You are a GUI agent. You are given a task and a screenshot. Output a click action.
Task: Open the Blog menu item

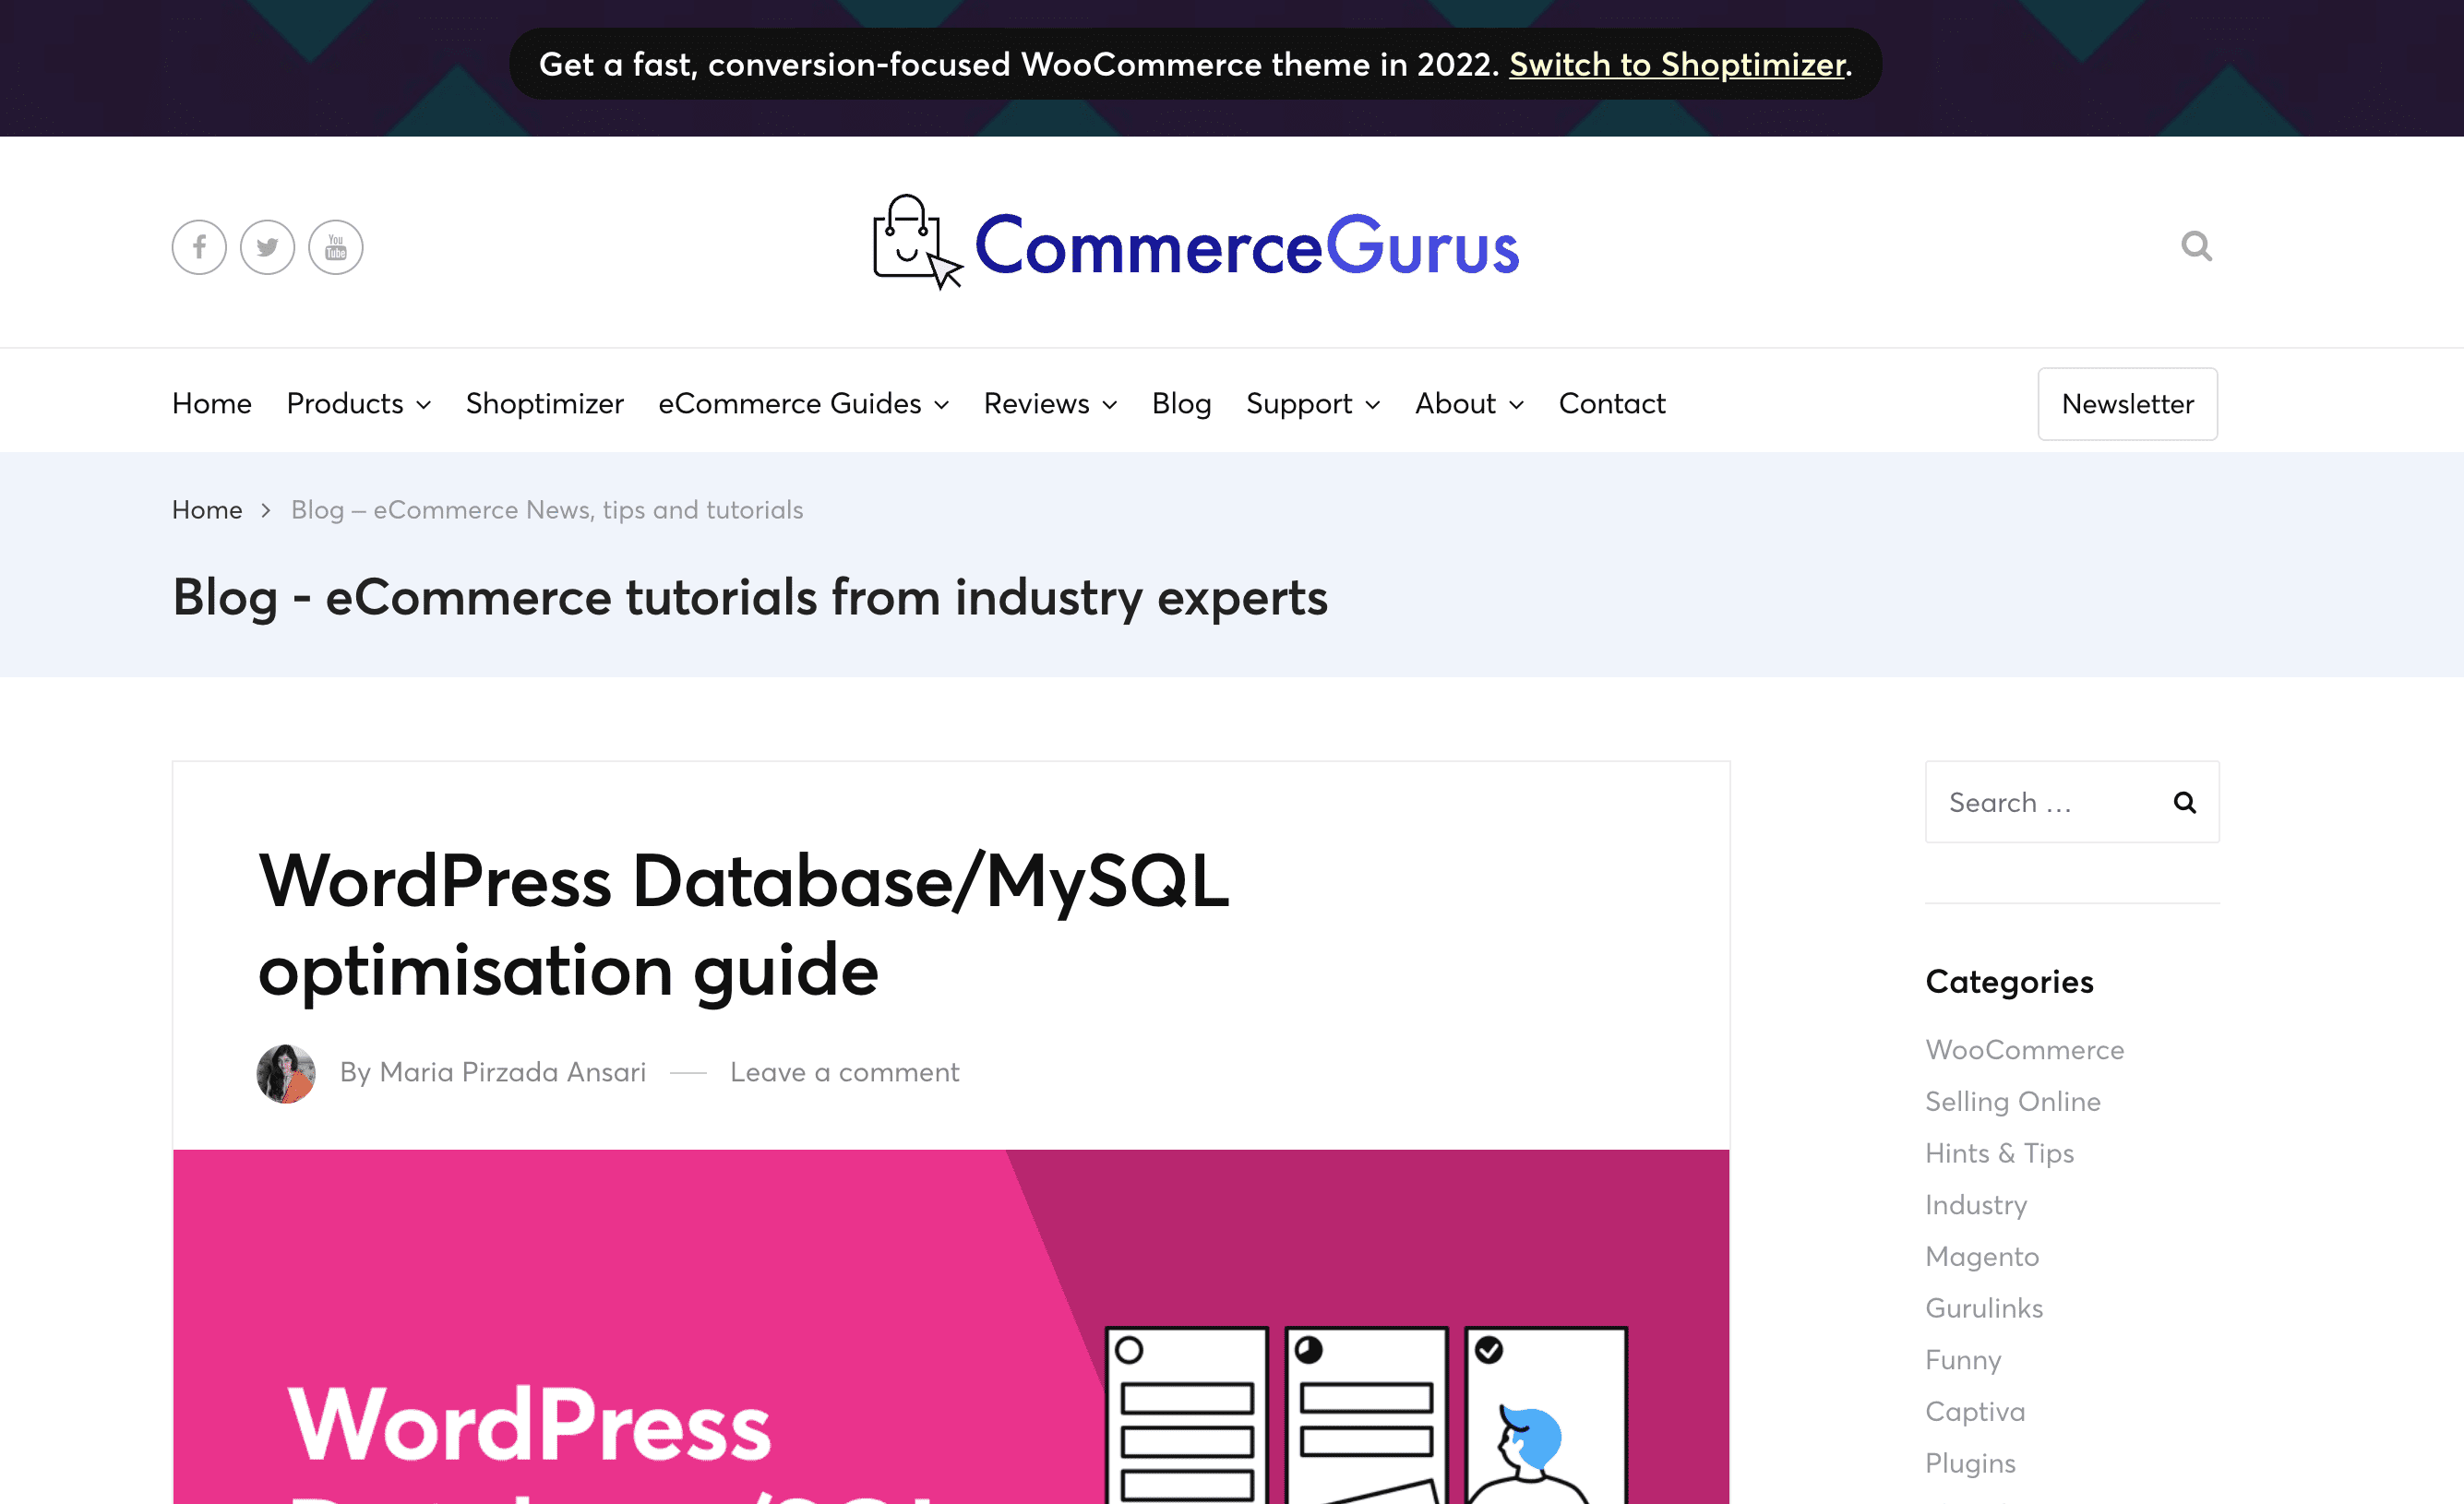pos(1181,404)
